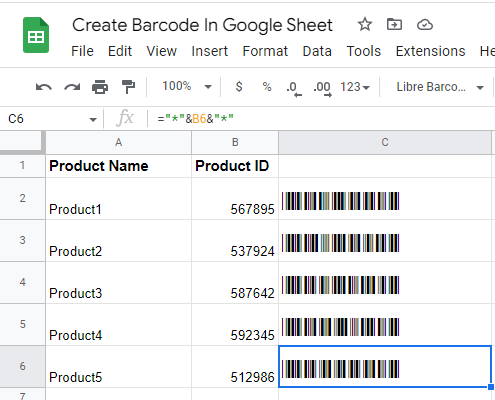The height and width of the screenshot is (400, 495).
Task: Select cell containing Product5
Action: 118,367
